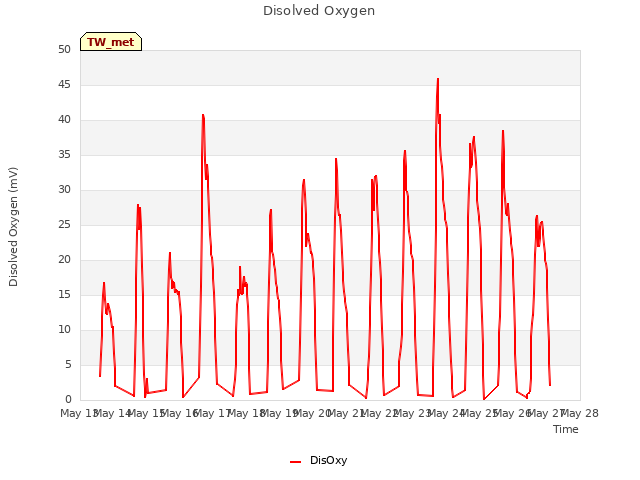Click the DisOxy legend entry

click(319, 460)
